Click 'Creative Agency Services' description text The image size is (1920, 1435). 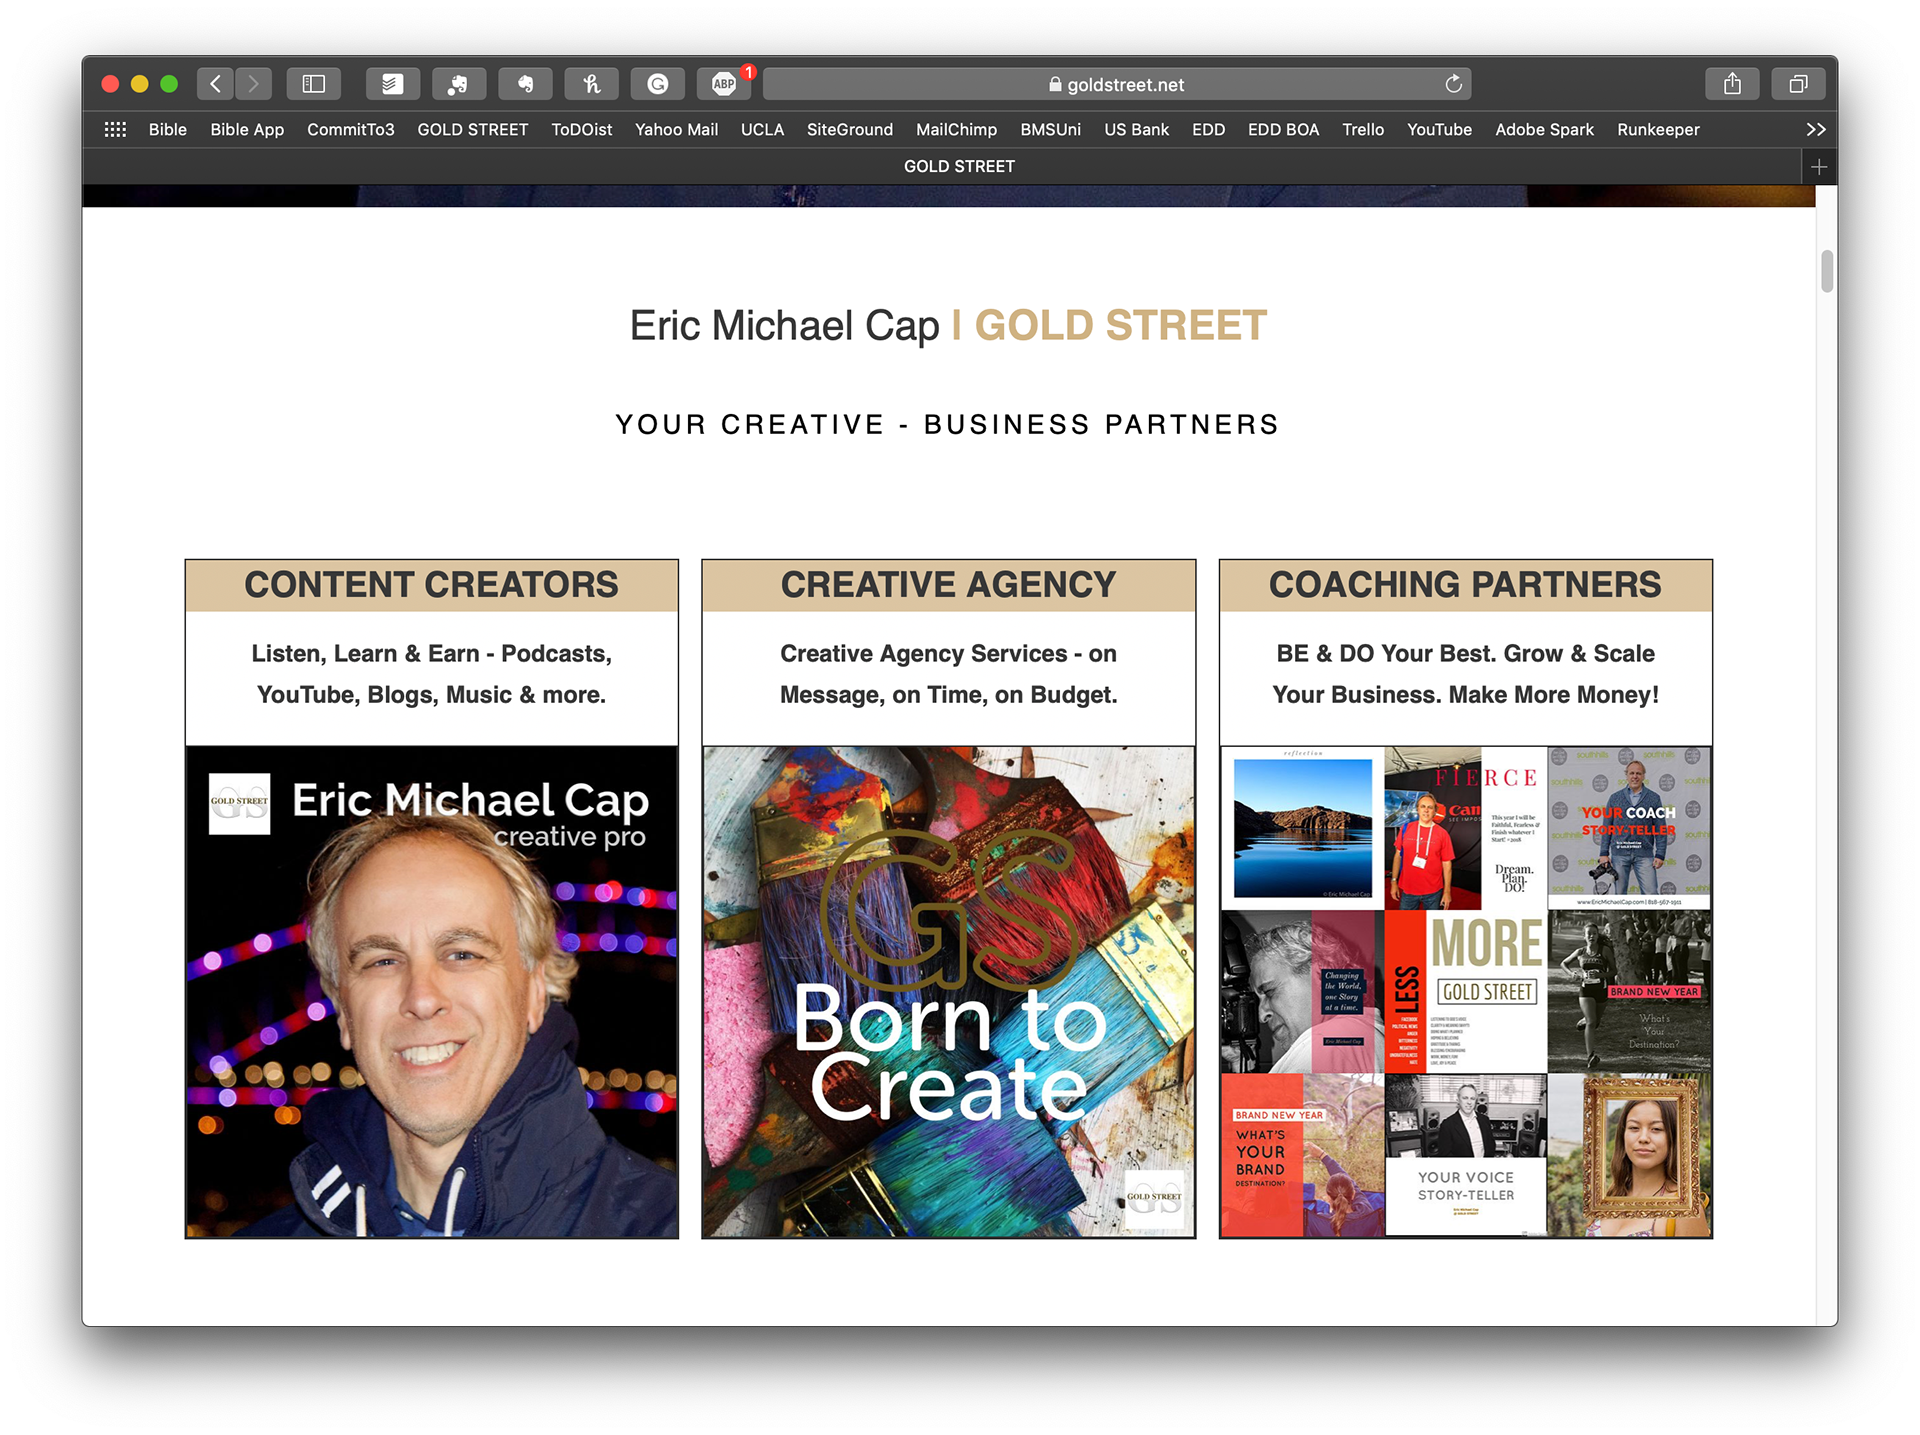(x=949, y=674)
